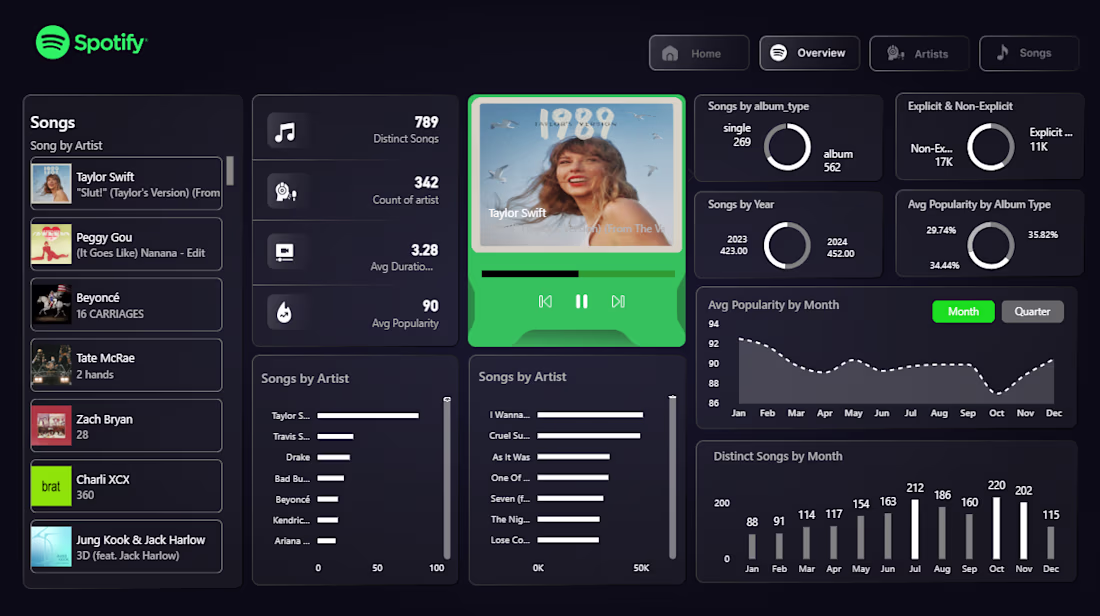Click the Oct bar in Distinct Songs
The image size is (1100, 616).
click(x=996, y=528)
